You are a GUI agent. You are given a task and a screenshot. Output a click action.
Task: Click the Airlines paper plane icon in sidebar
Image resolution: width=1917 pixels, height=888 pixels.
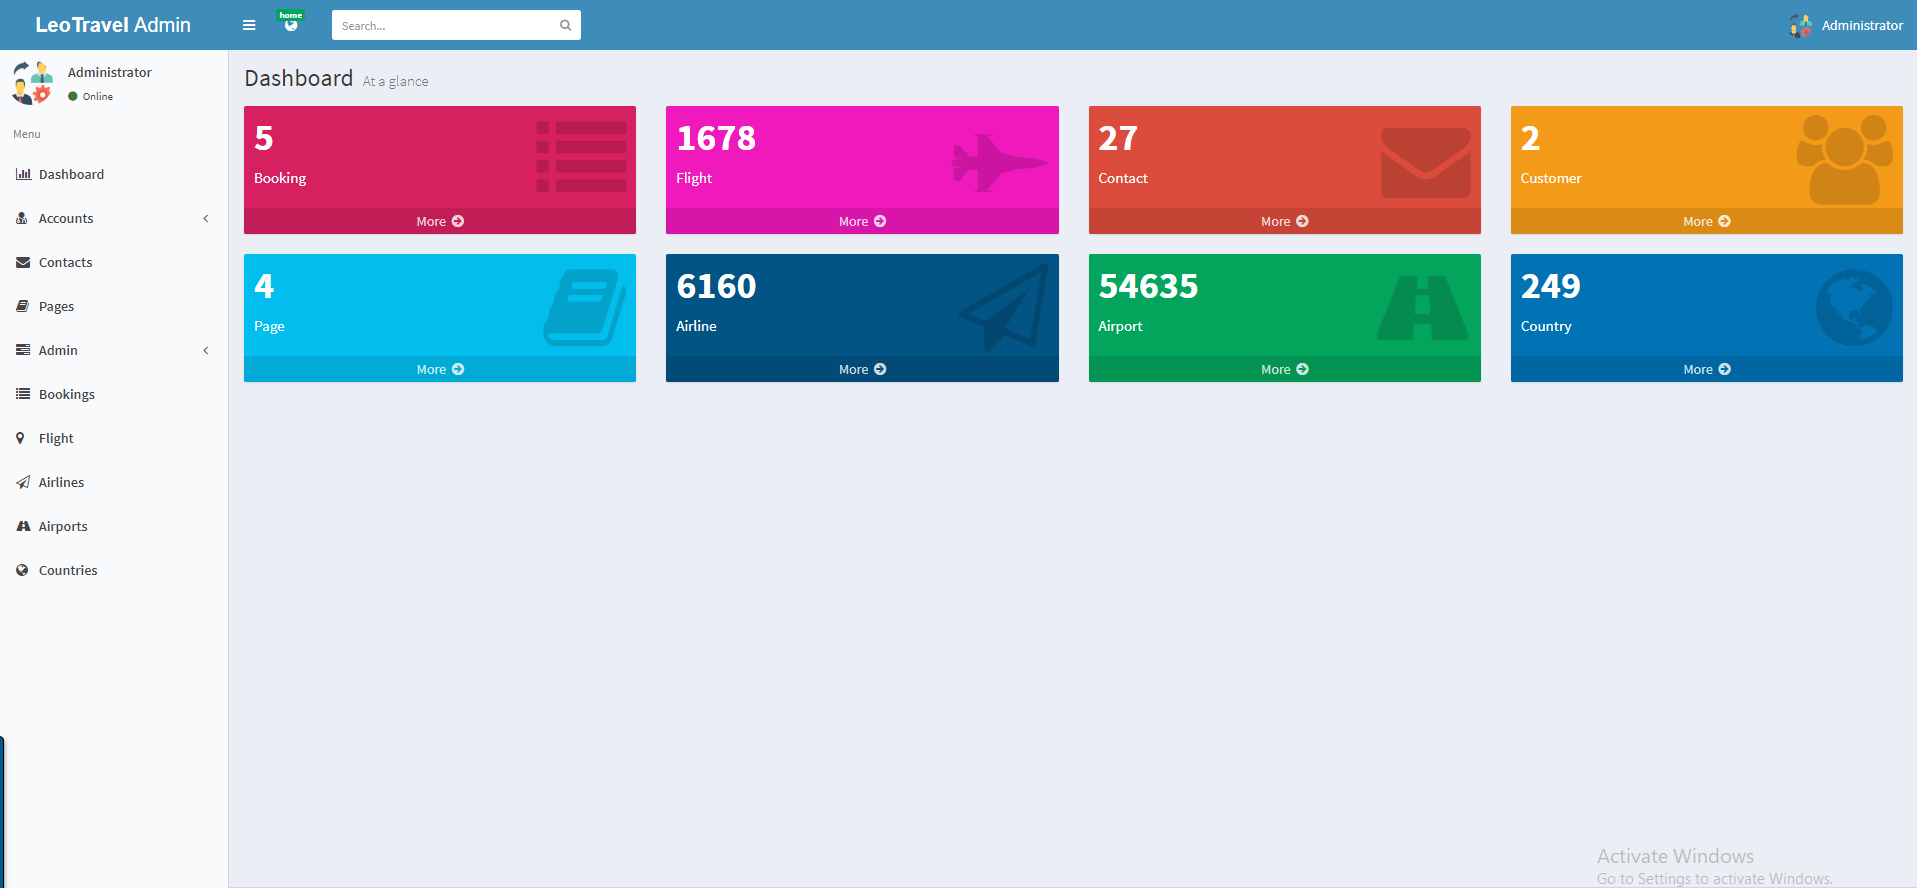point(22,482)
